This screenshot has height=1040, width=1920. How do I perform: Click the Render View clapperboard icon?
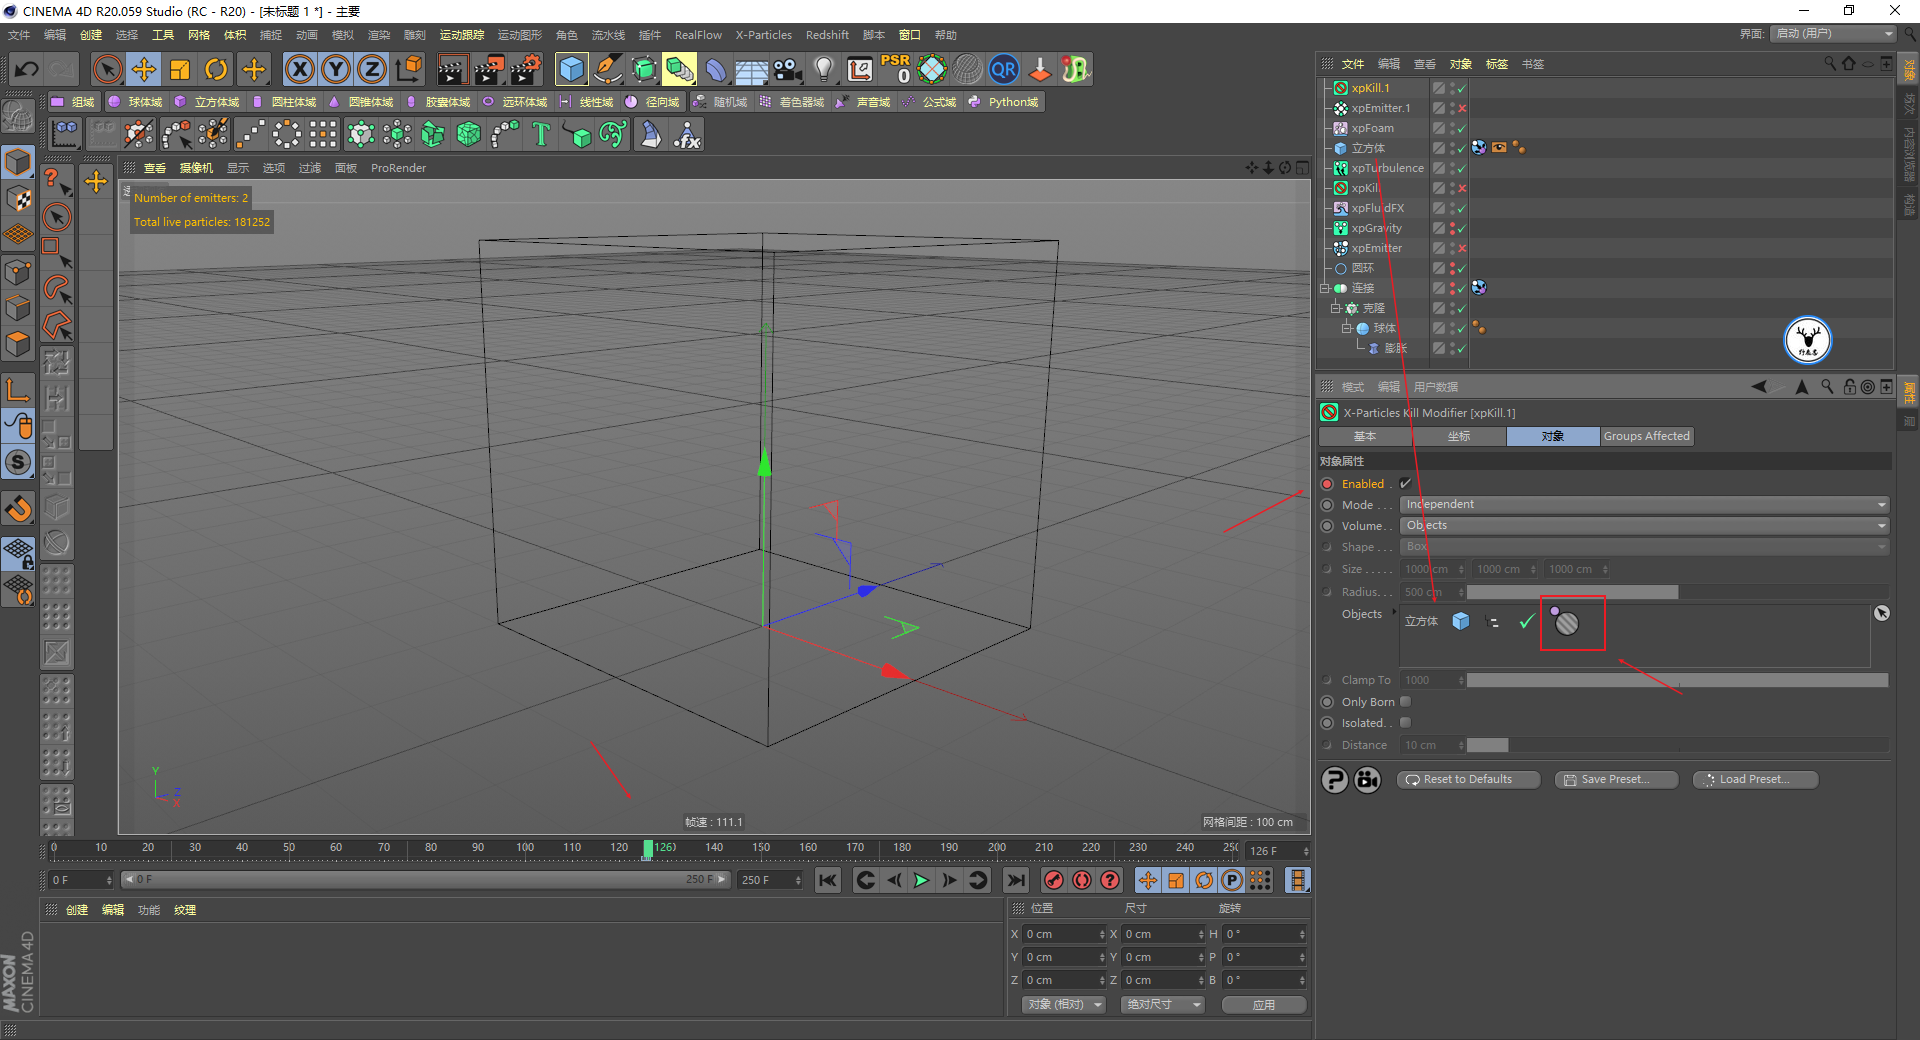[452, 69]
